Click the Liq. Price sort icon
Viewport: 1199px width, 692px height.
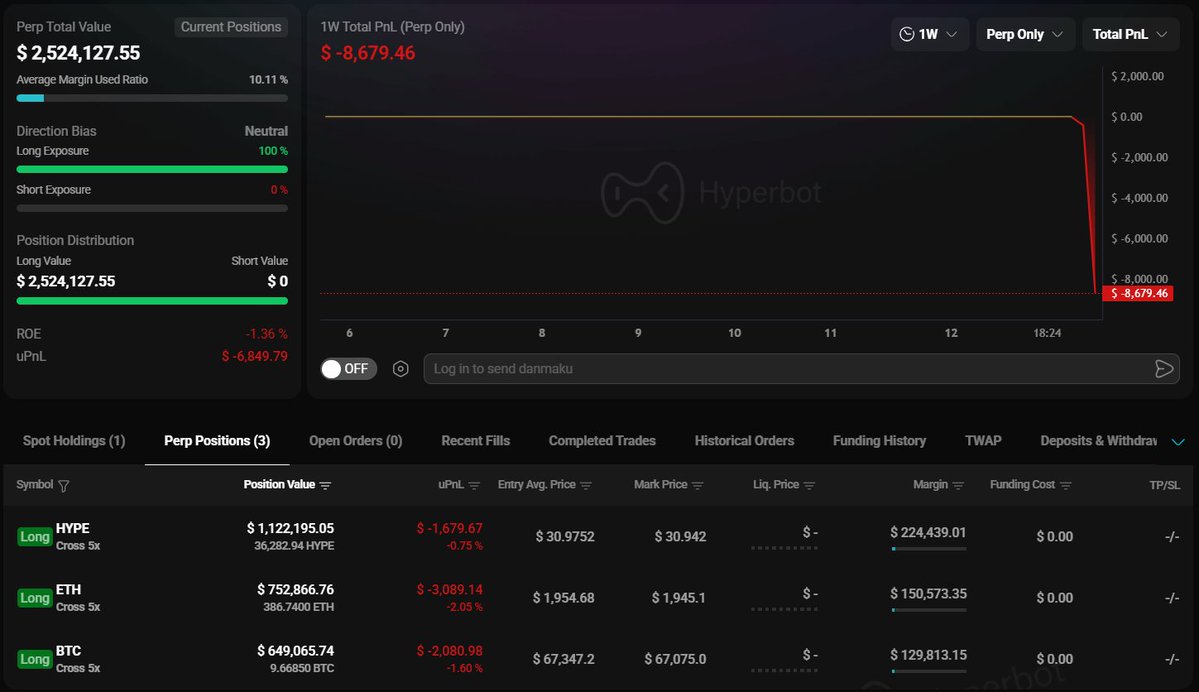coord(809,486)
